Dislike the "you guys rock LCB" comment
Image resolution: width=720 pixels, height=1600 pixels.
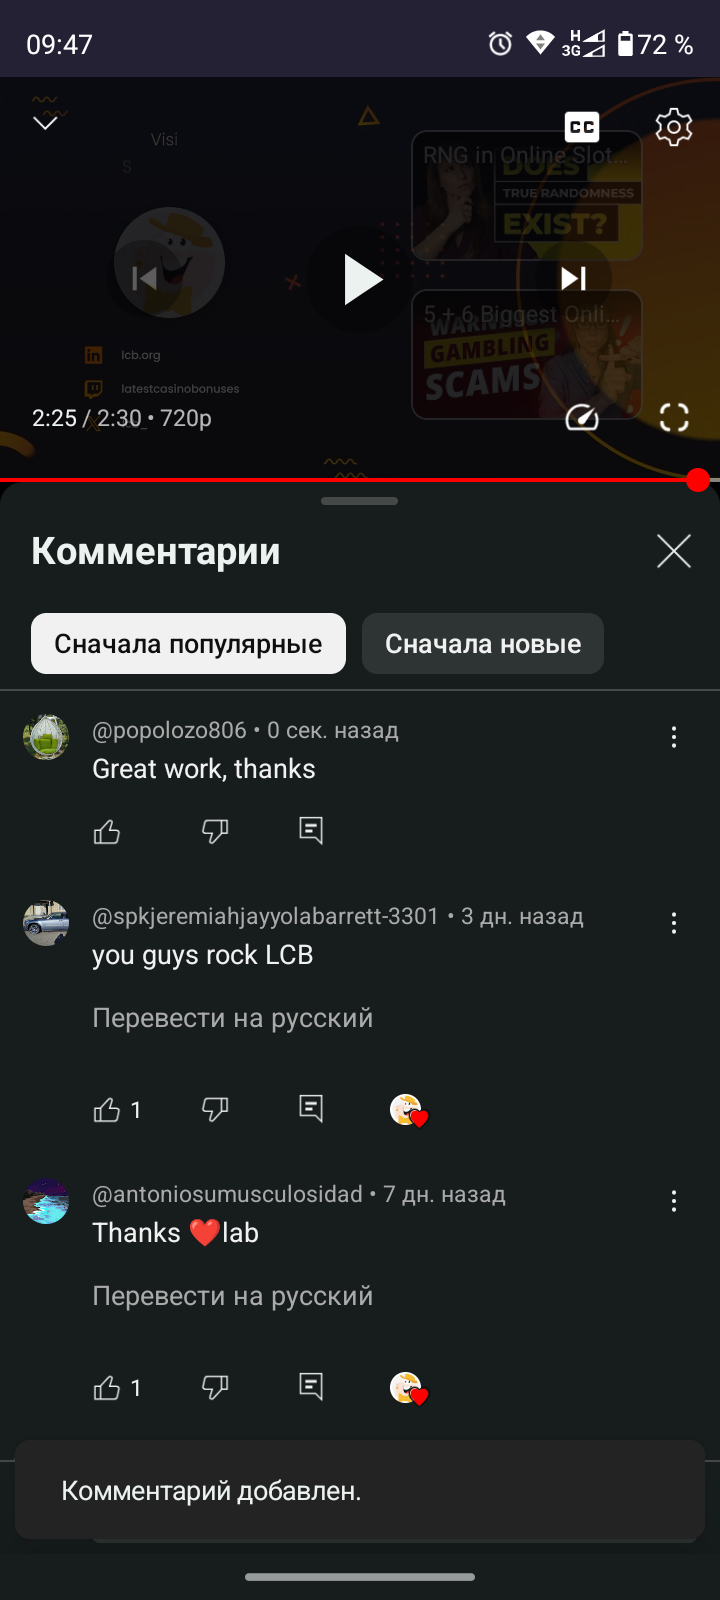point(215,1109)
